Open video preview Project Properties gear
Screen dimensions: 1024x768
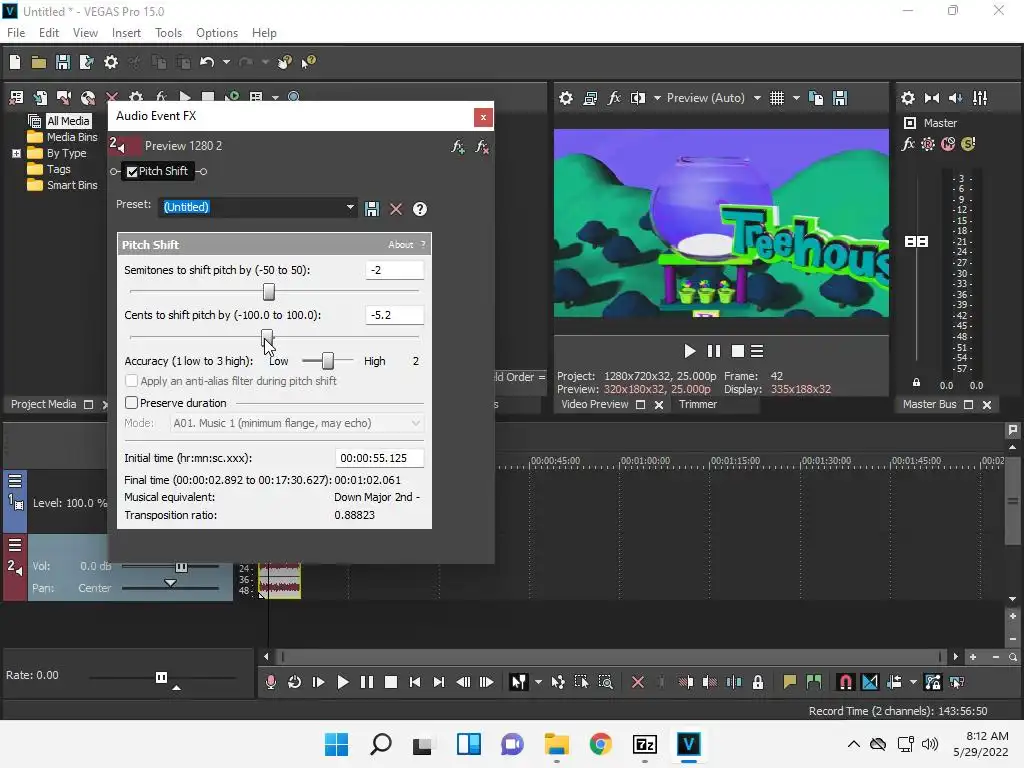566,99
